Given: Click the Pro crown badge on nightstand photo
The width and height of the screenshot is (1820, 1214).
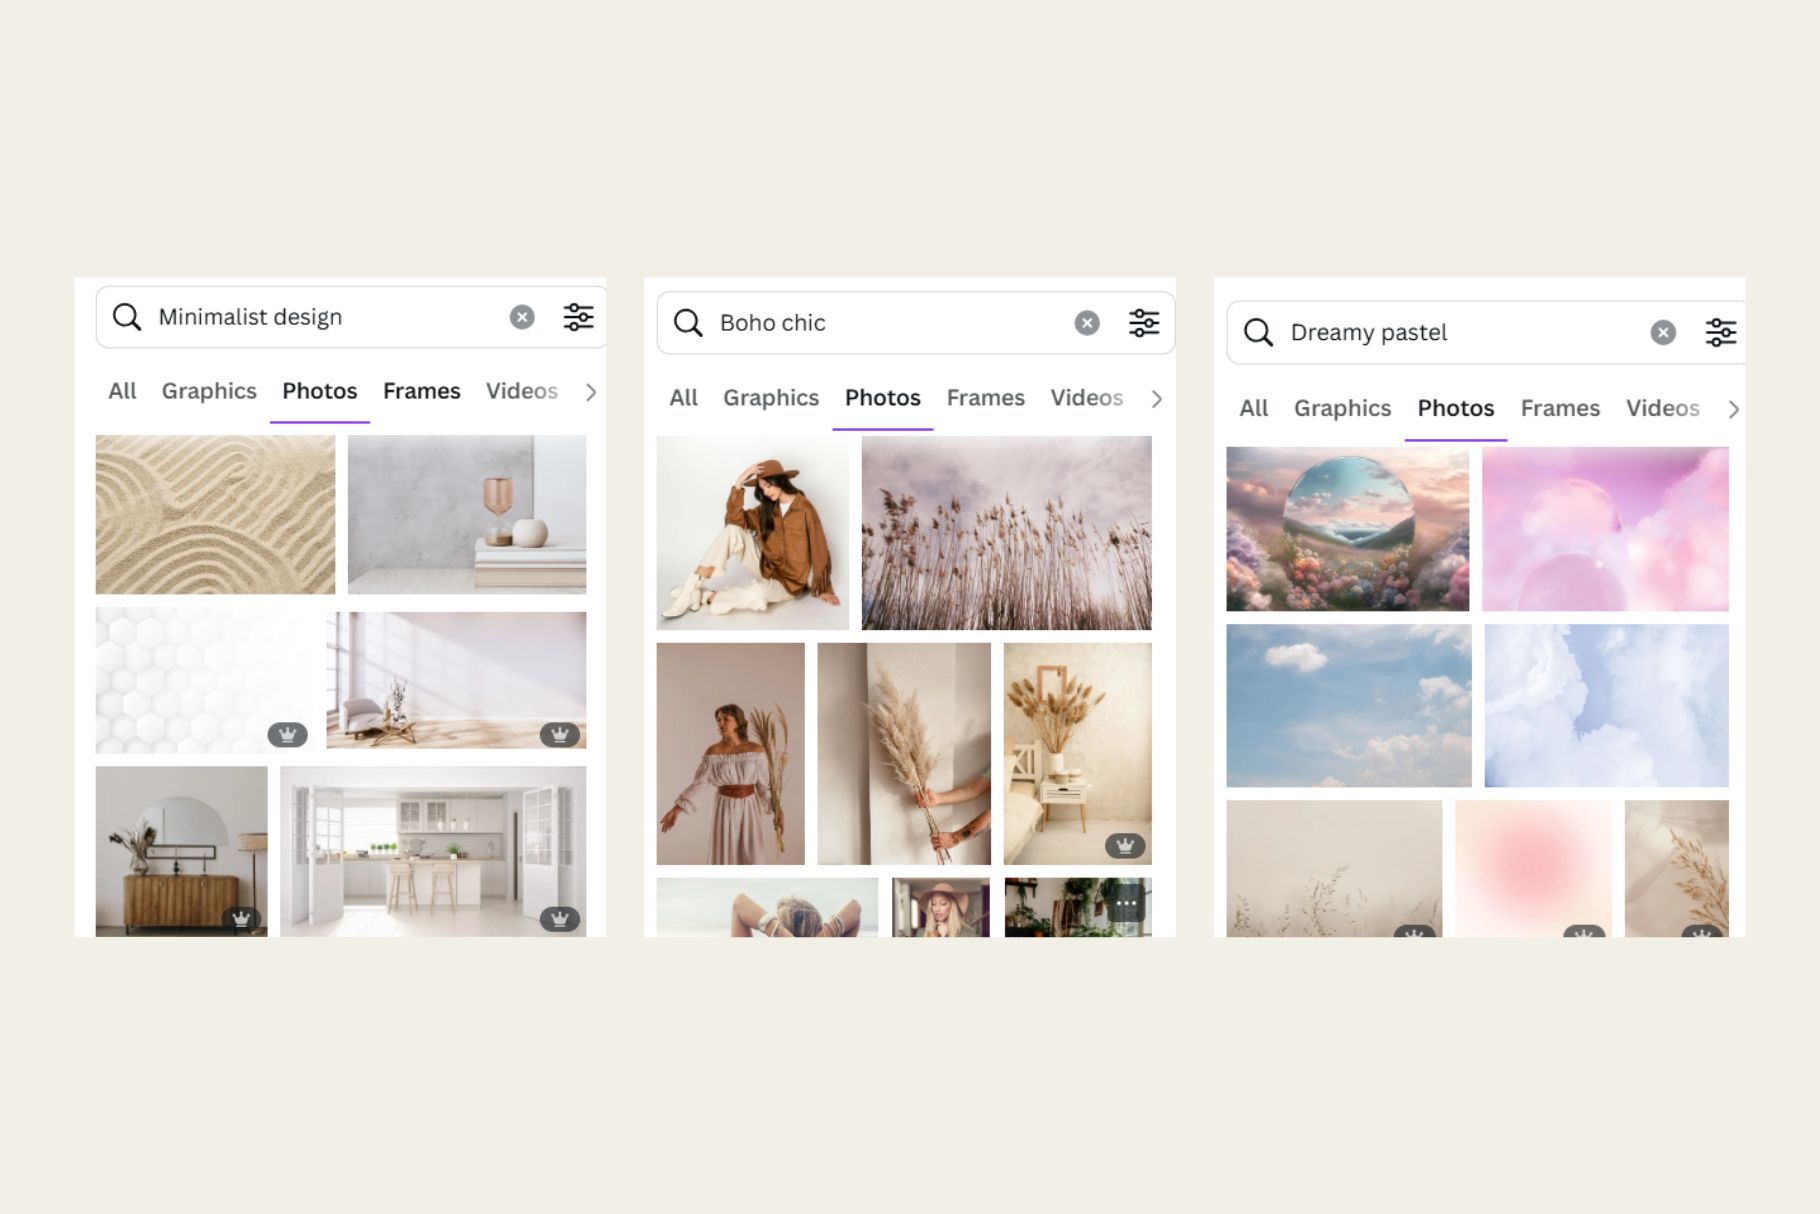Looking at the screenshot, I should [1125, 846].
